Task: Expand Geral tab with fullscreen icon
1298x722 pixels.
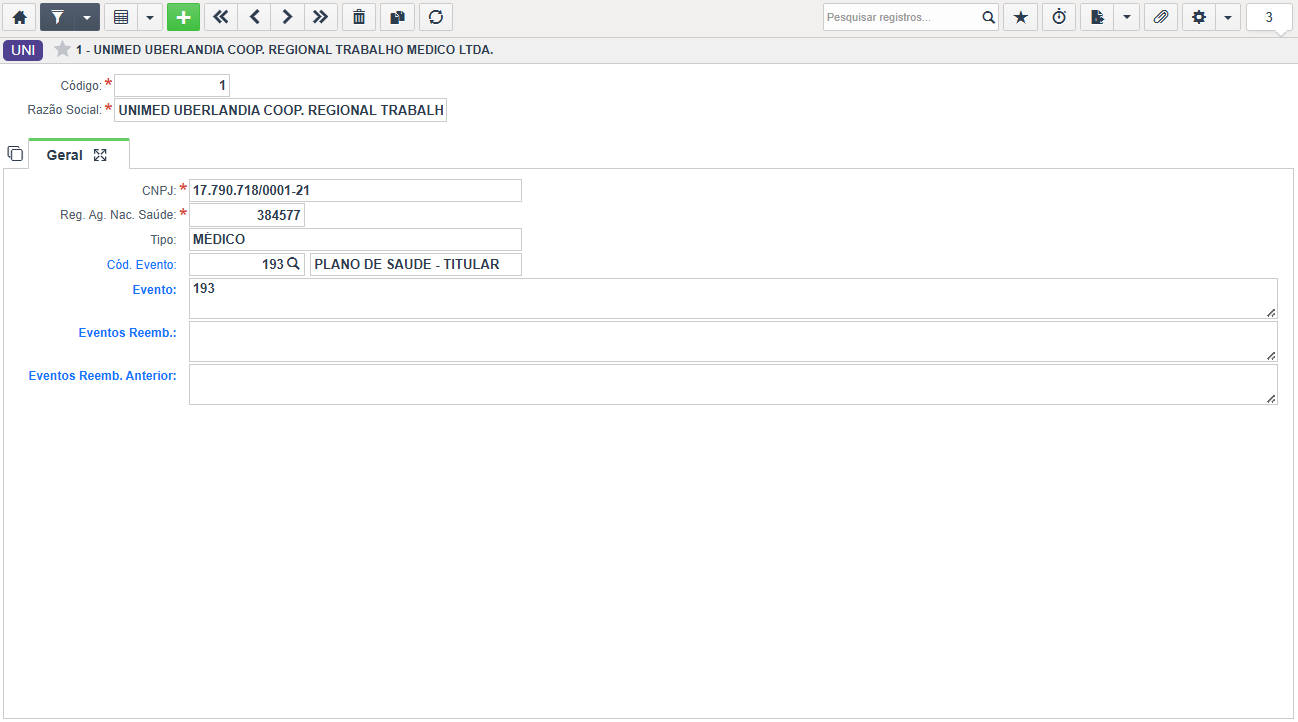Action: point(100,155)
